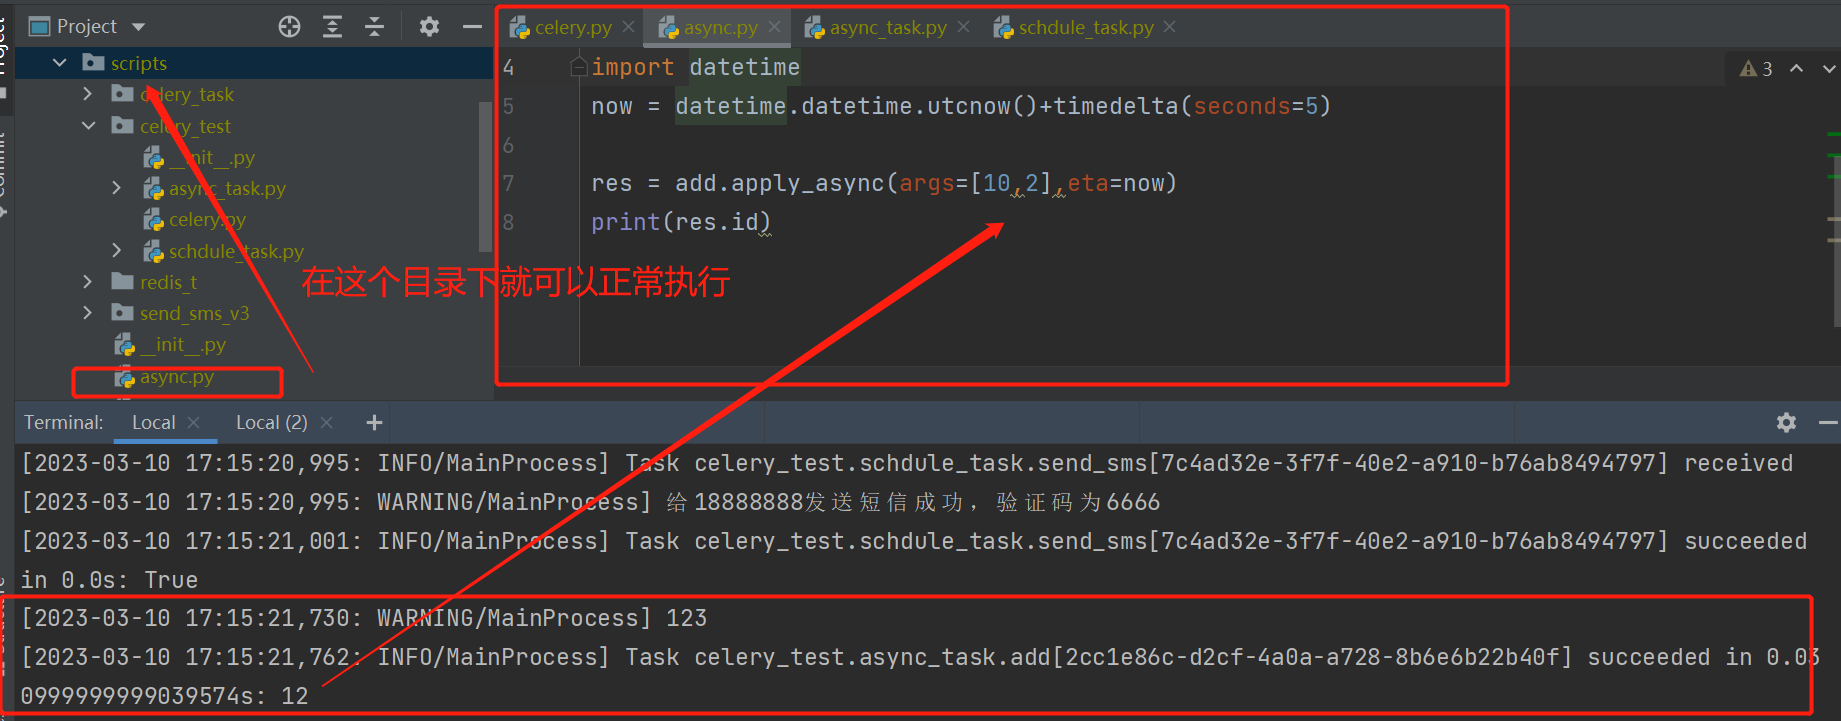Click the import fold marker on line 4
The image size is (1841, 721).
point(578,67)
